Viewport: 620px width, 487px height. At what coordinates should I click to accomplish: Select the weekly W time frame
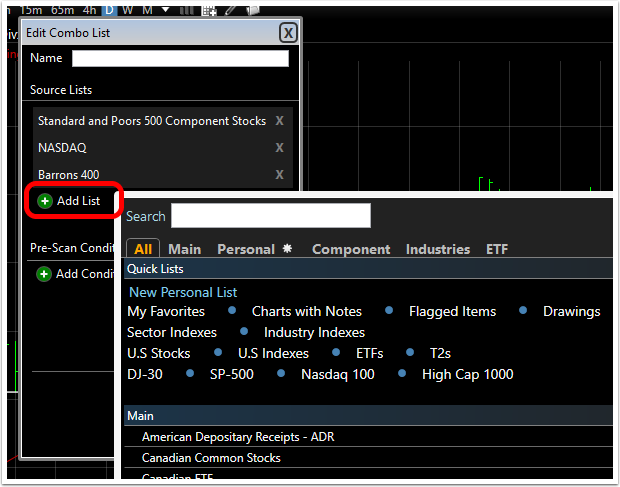pos(128,10)
